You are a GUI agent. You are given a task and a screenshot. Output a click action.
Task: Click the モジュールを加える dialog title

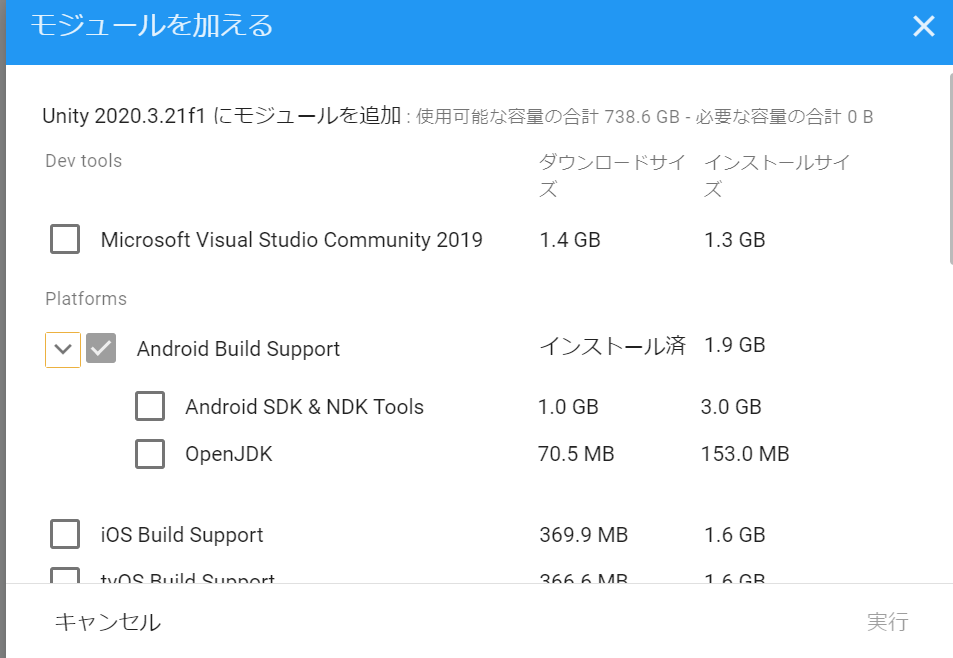[152, 26]
